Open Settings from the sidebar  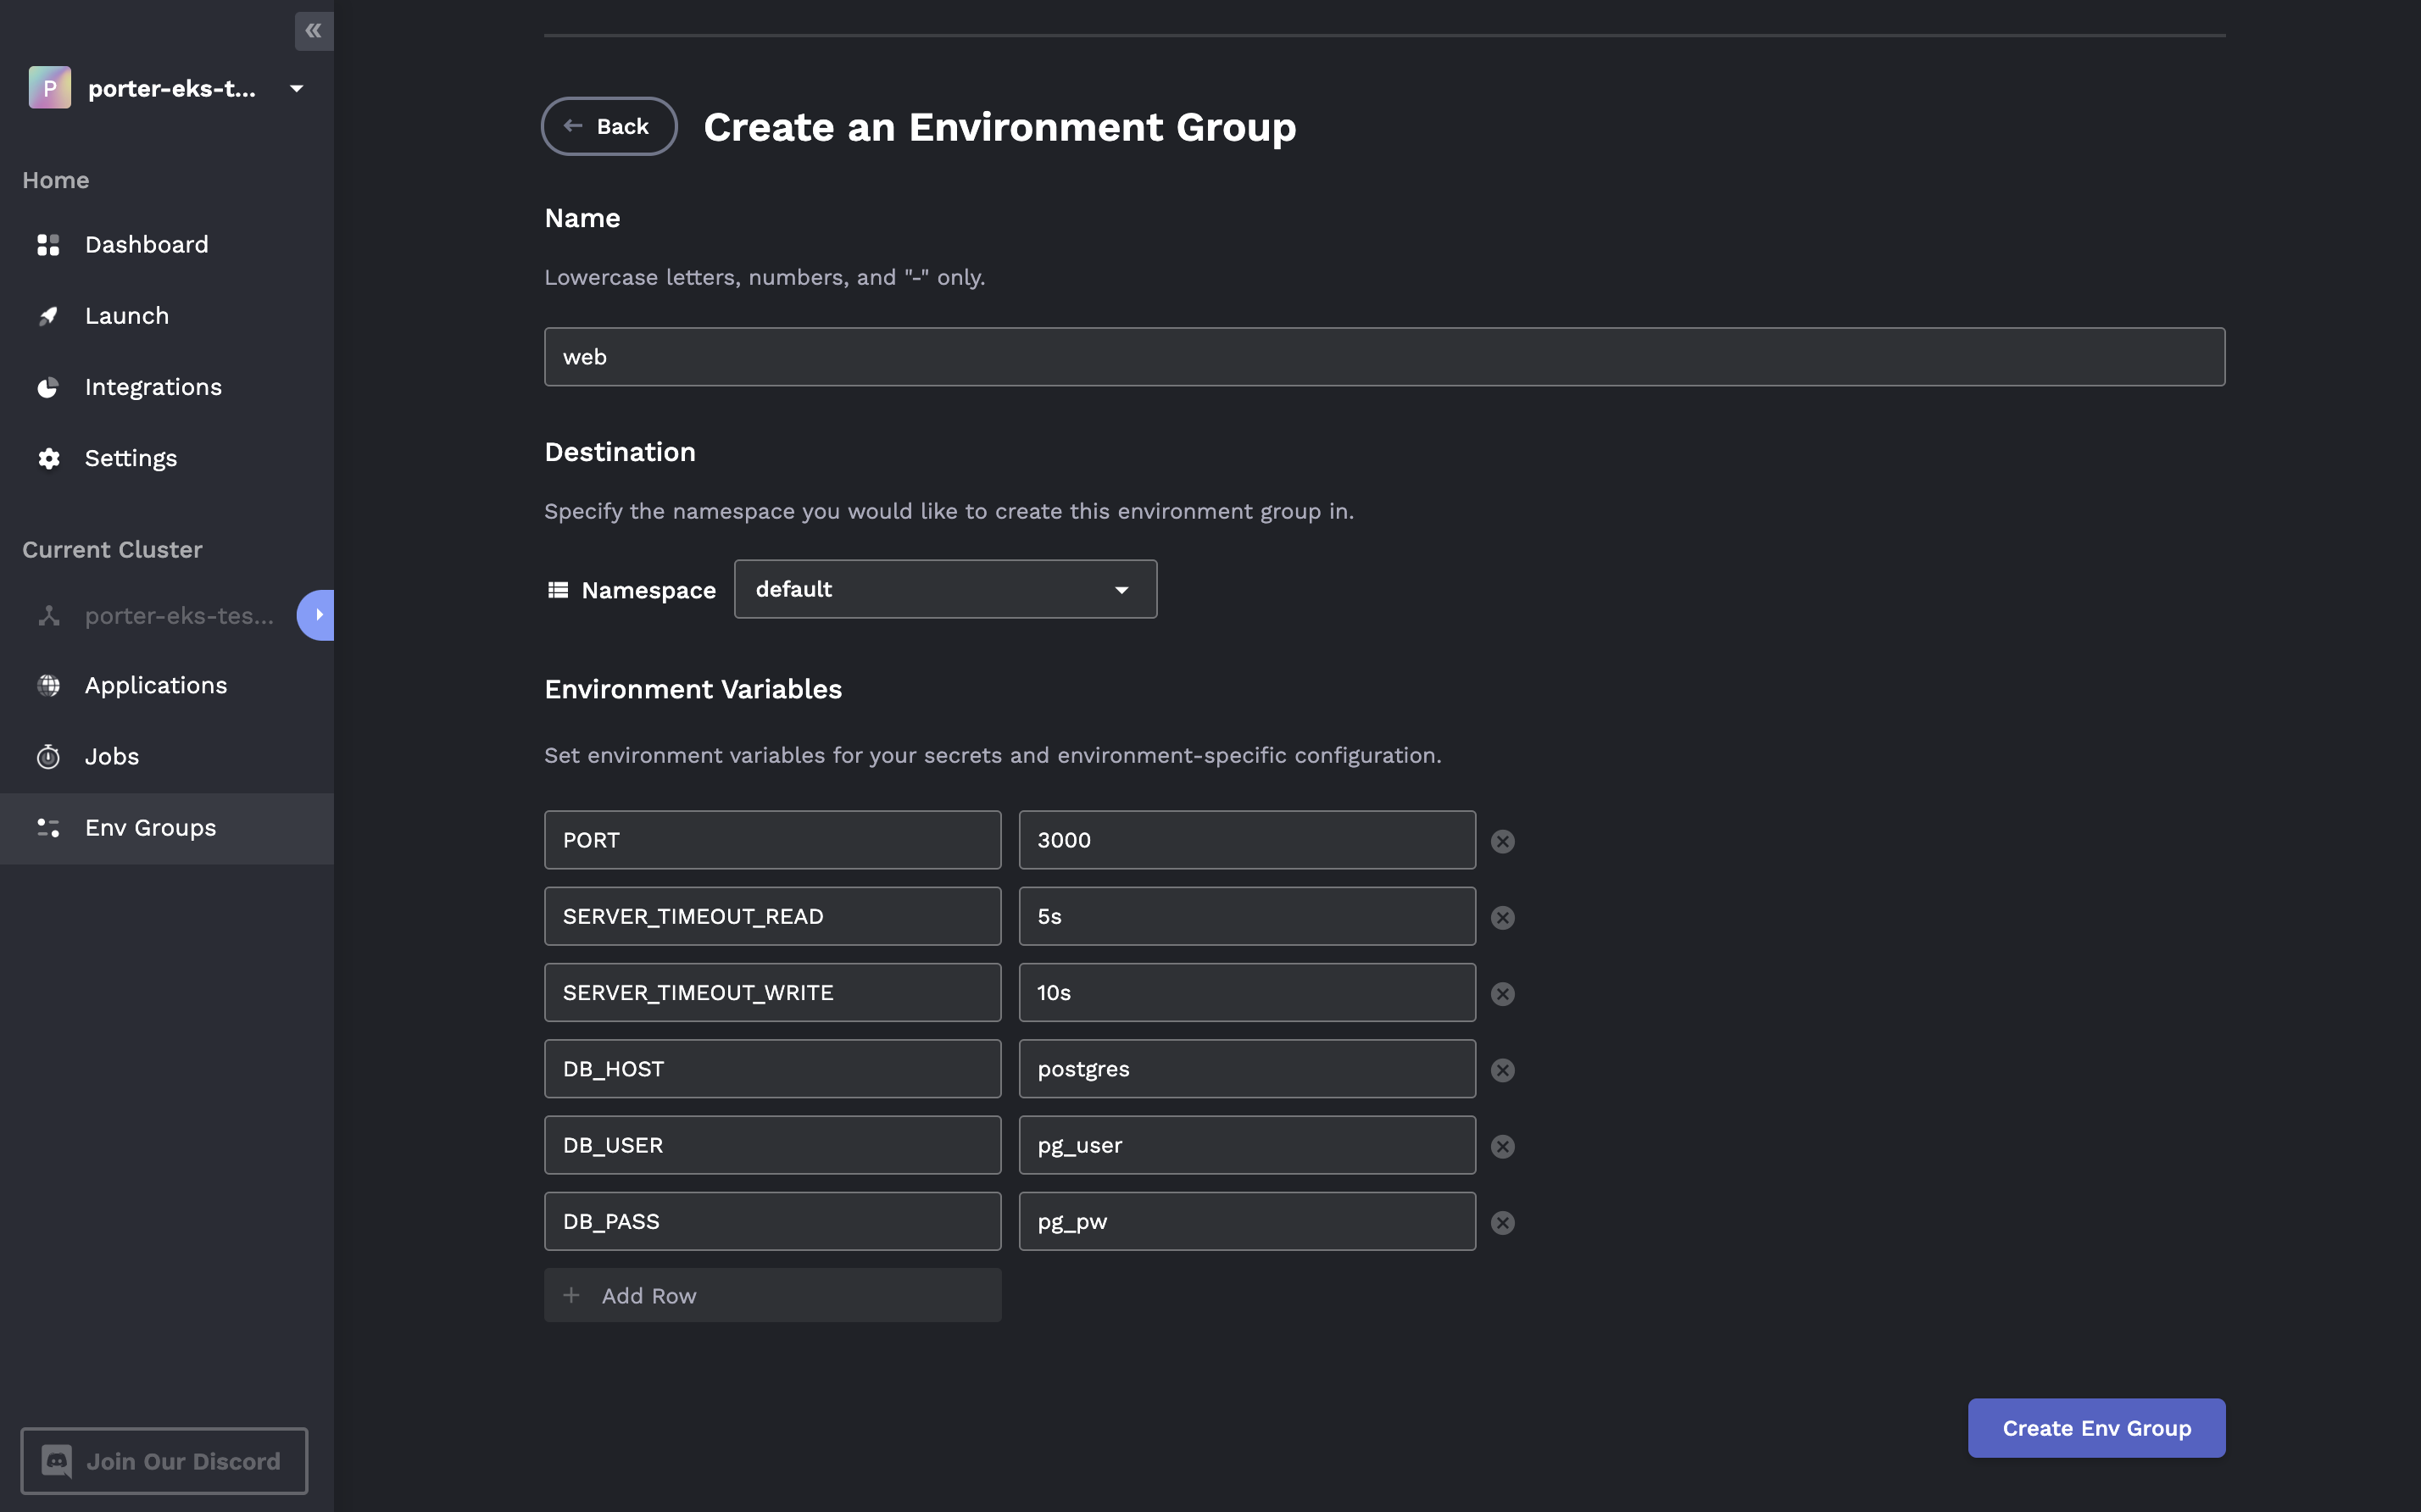coord(130,458)
